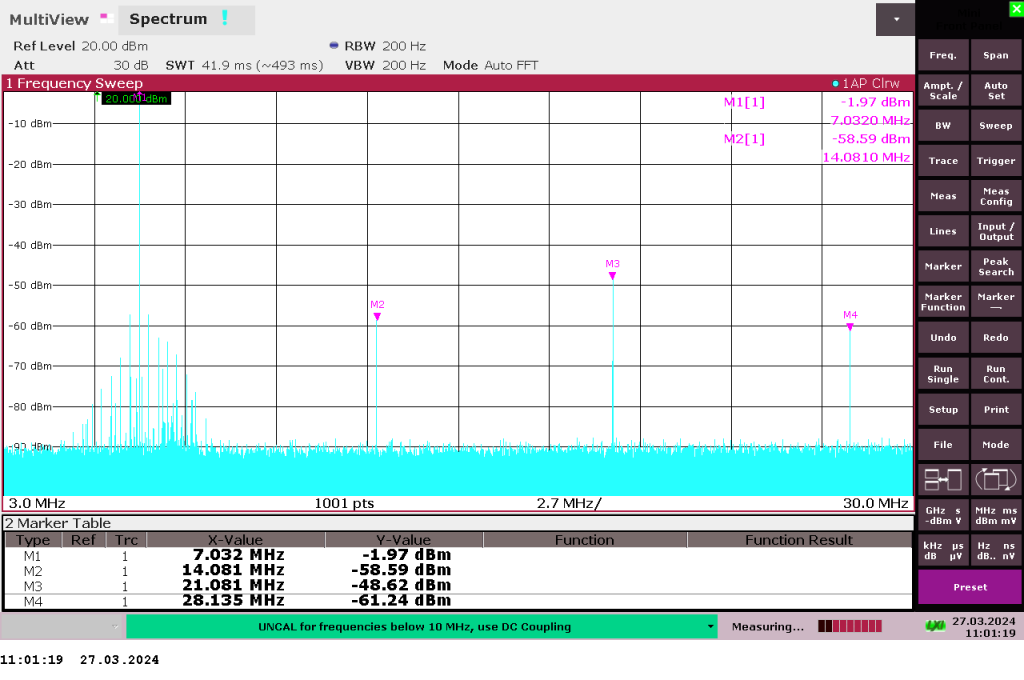
Task: Close the front panel with the green X
Action: (1017, 8)
